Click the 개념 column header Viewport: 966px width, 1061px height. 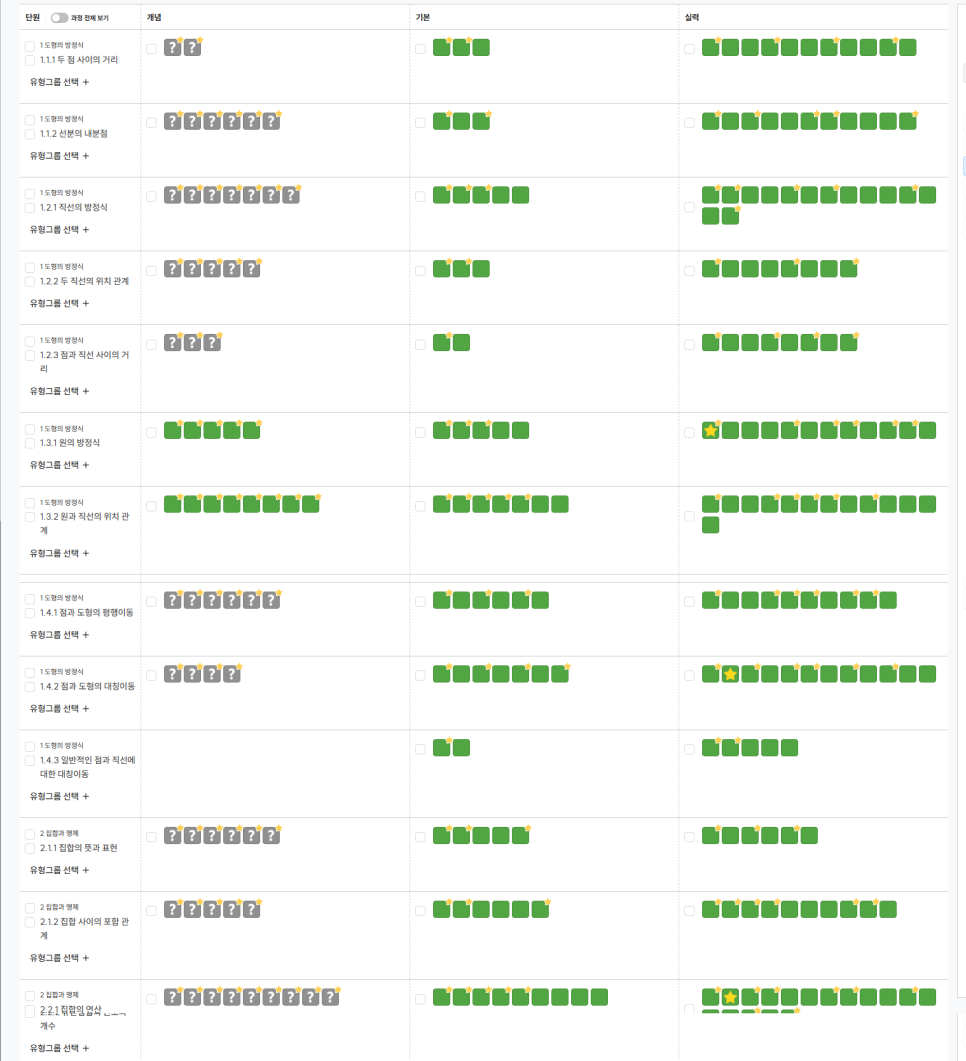(x=154, y=18)
